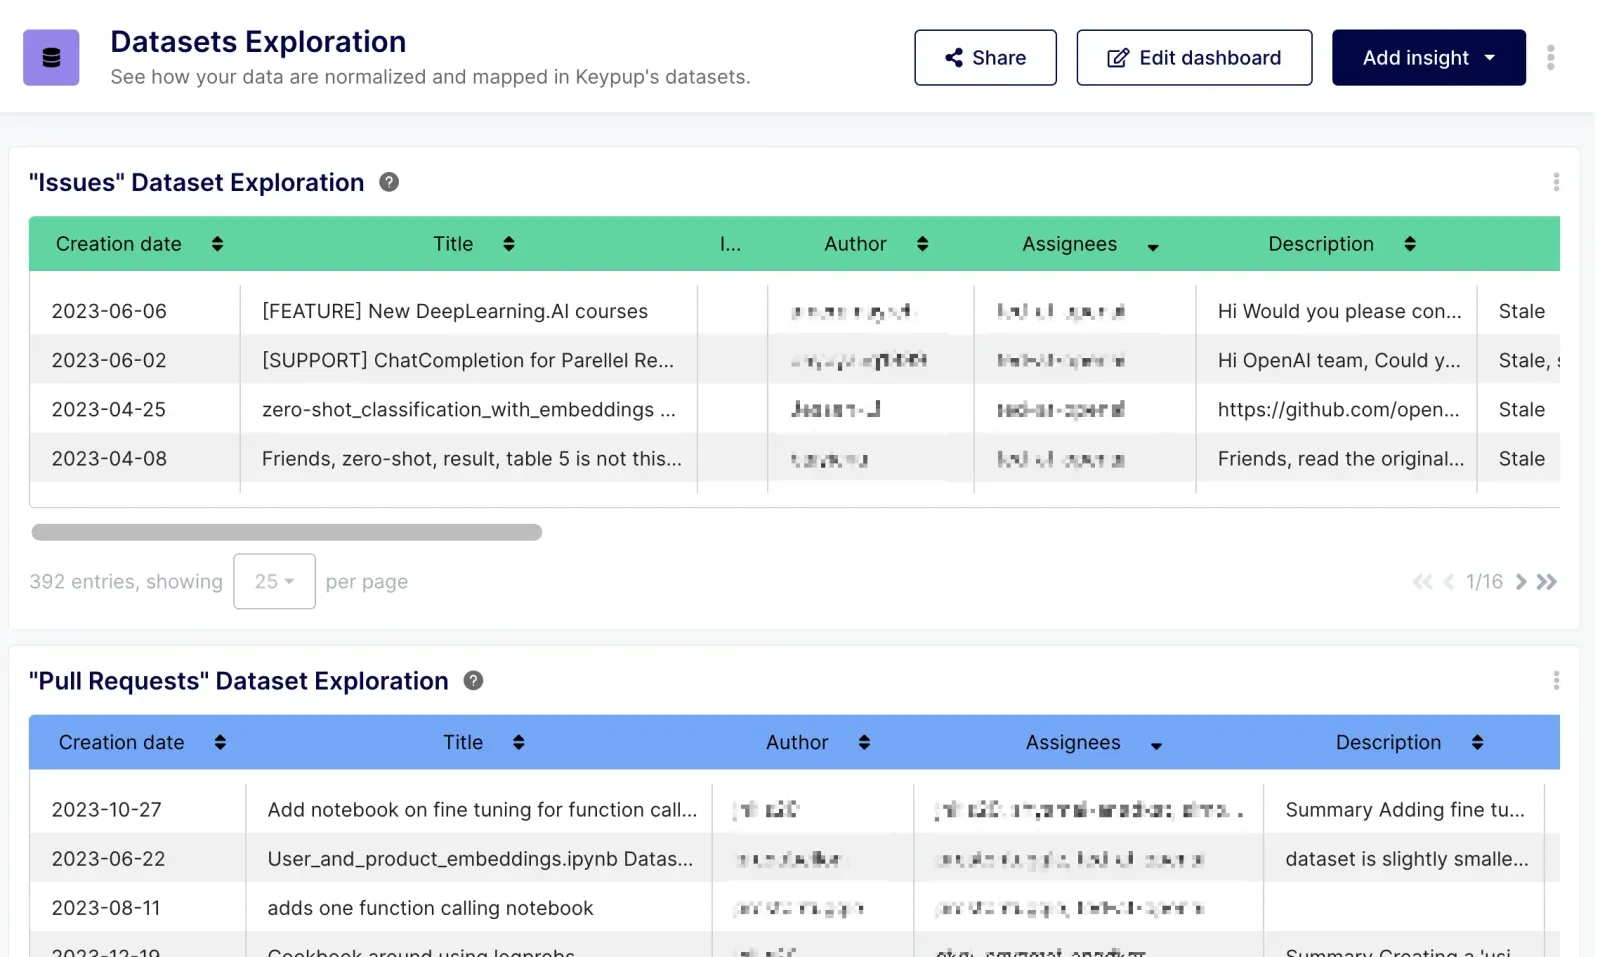This screenshot has width=1600, height=957.
Task: Click the help icon beside Pull Requests Dataset Exploration
Action: [473, 680]
